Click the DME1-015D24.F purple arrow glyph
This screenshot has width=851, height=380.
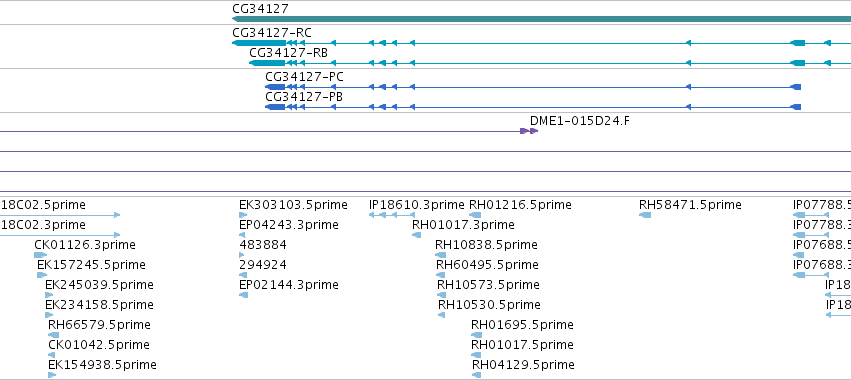point(529,131)
